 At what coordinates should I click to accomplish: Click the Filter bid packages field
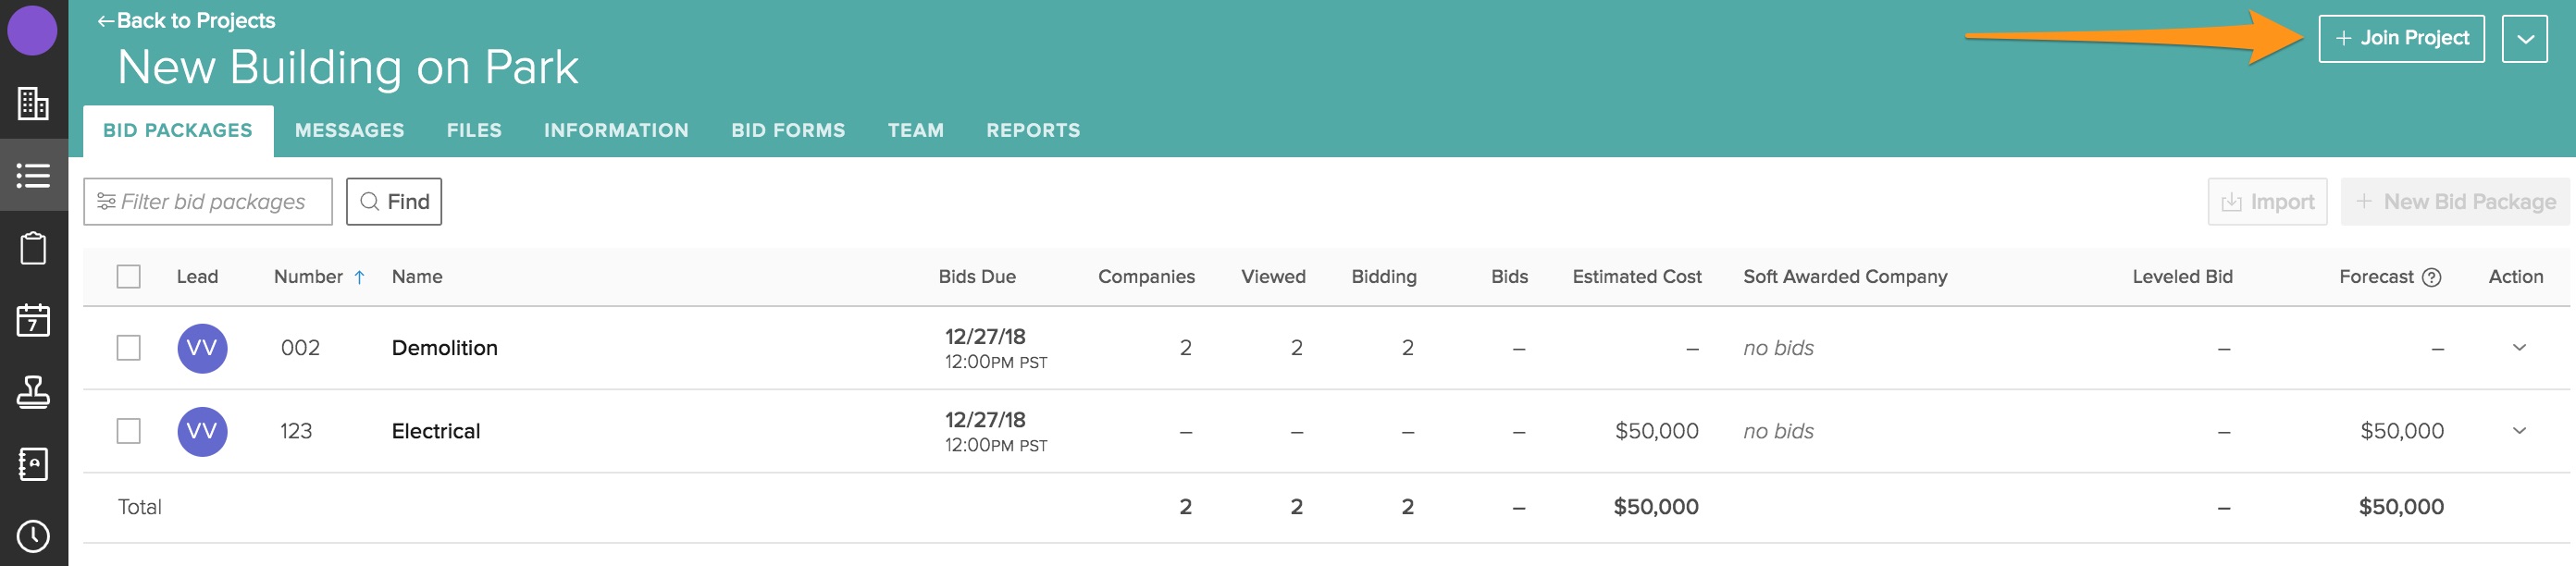pyautogui.click(x=208, y=202)
